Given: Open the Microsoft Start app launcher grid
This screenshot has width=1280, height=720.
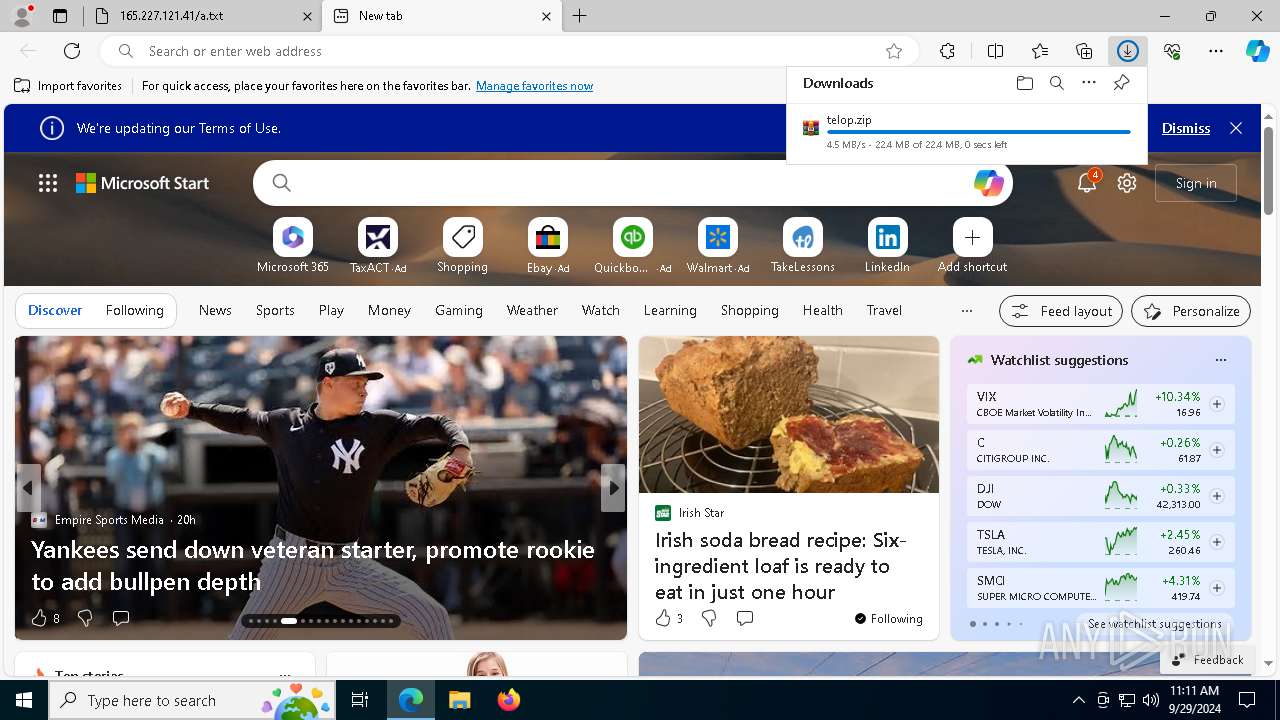Looking at the screenshot, I should pos(48,183).
